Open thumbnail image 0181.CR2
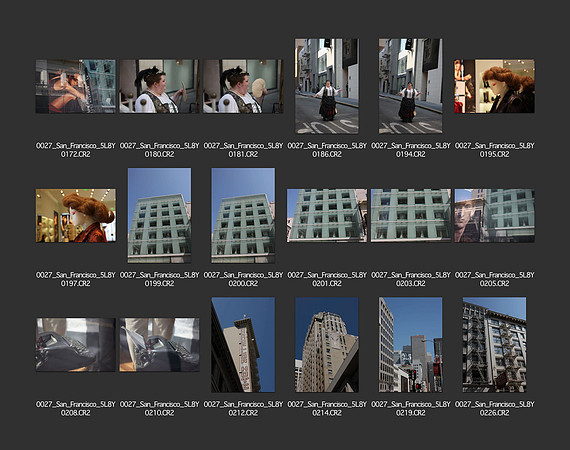The width and height of the screenshot is (570, 450). [x=243, y=87]
